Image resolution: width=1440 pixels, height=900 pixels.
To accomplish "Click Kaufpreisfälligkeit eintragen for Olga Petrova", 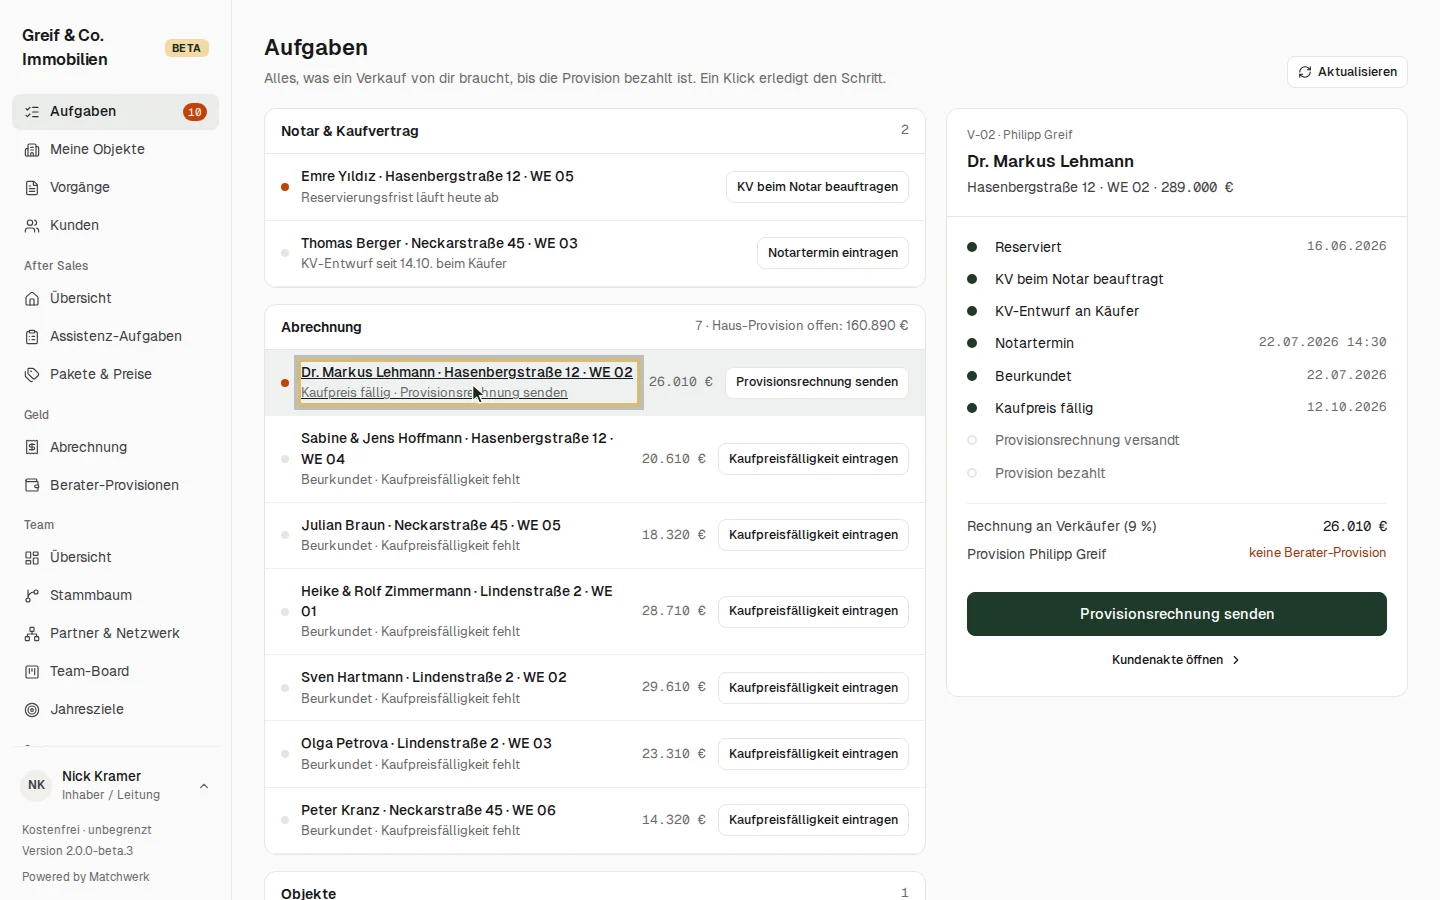I will [x=813, y=754].
